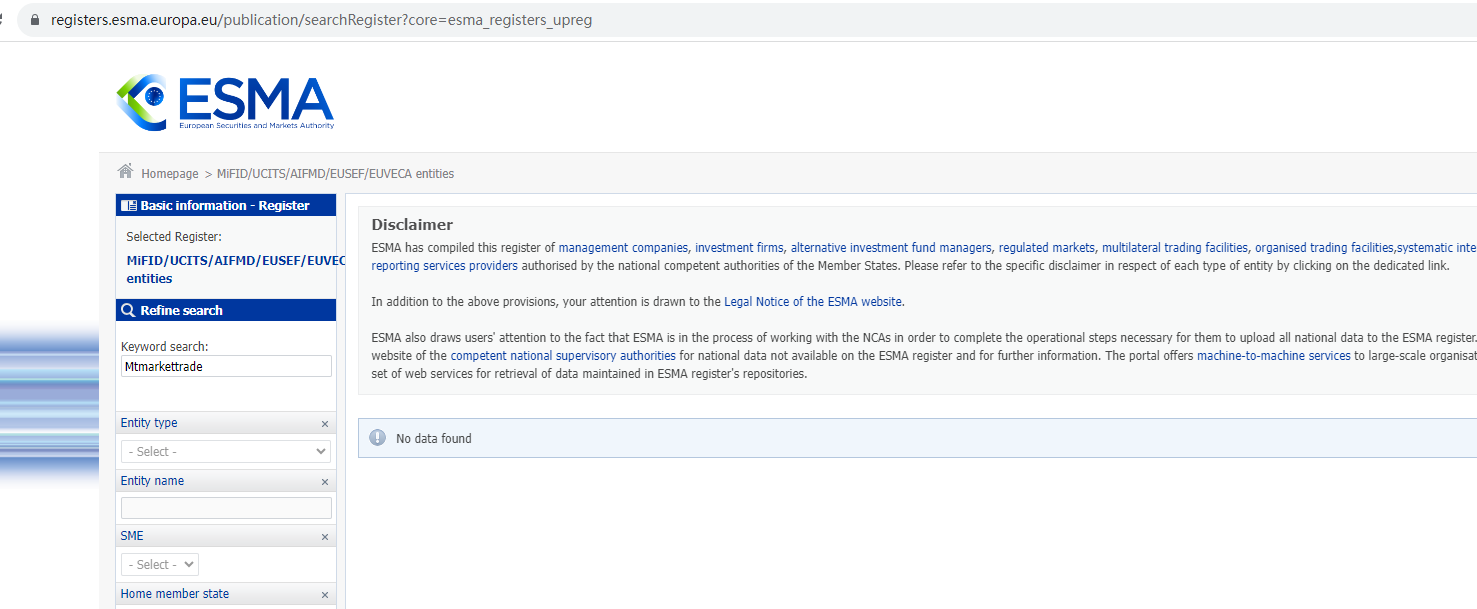Open the SME select dropdown
The width and height of the screenshot is (1477, 609).
[x=160, y=564]
